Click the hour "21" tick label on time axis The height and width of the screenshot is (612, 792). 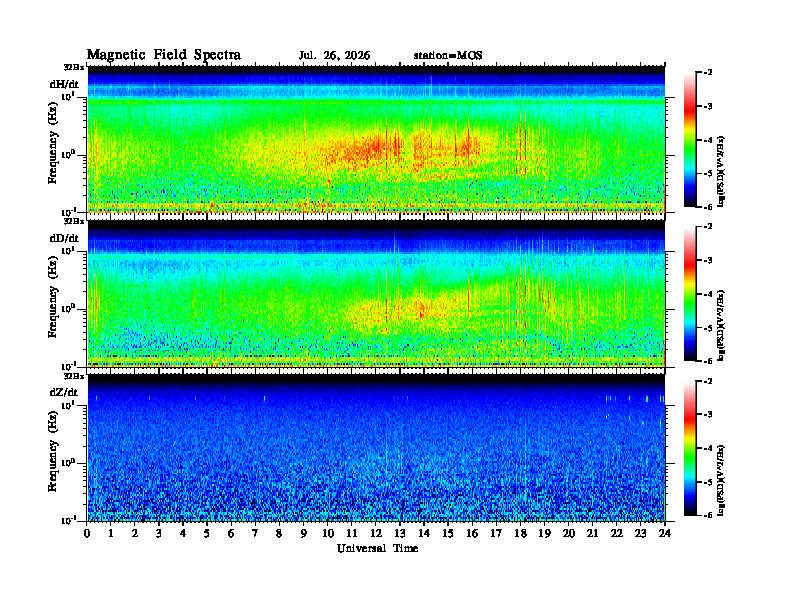592,533
